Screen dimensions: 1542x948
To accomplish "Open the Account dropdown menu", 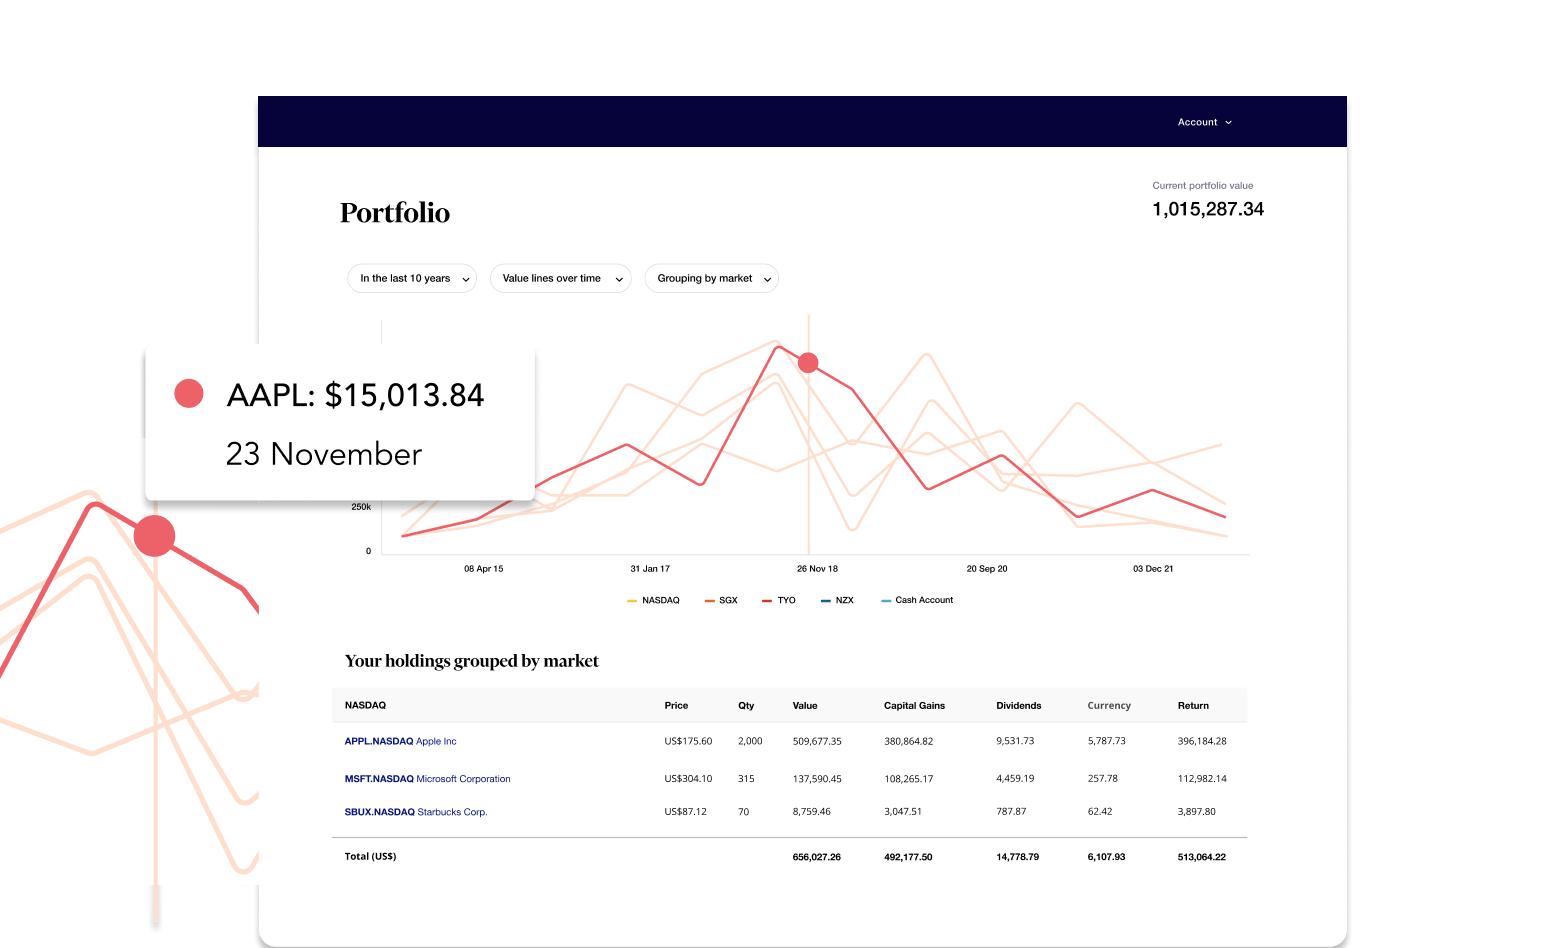I will 1204,122.
